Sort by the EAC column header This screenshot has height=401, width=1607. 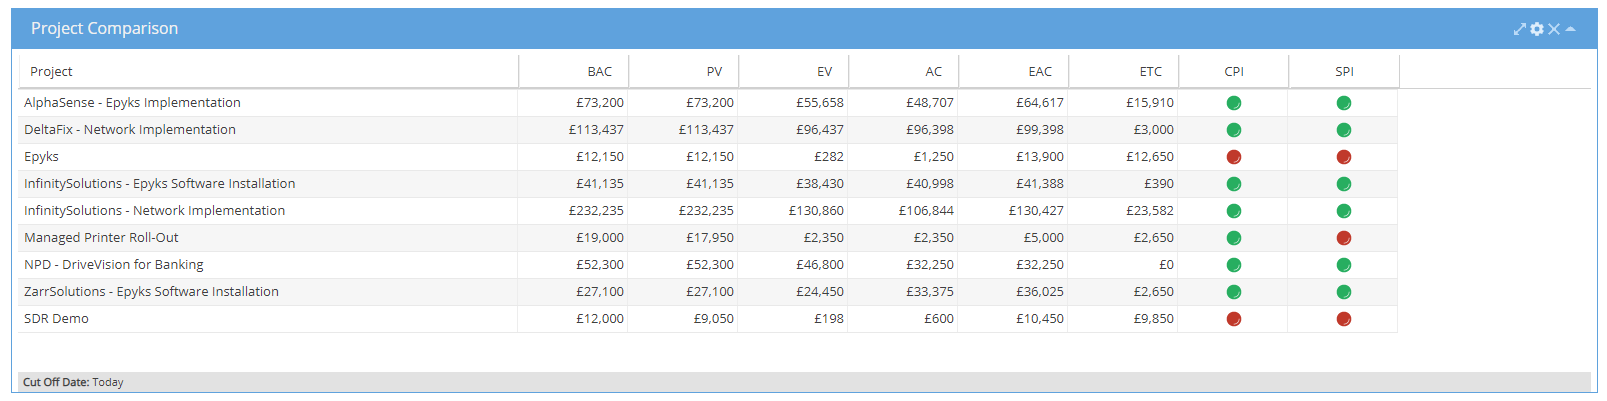[1040, 72]
